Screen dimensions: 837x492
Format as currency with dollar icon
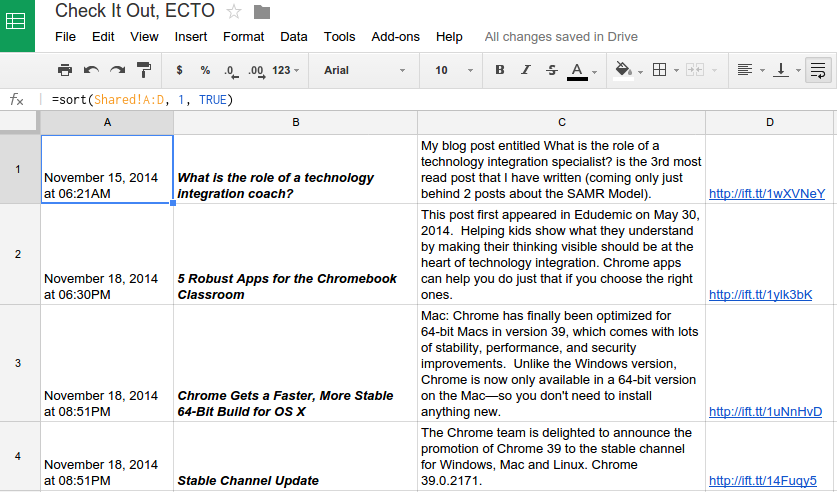[179, 70]
